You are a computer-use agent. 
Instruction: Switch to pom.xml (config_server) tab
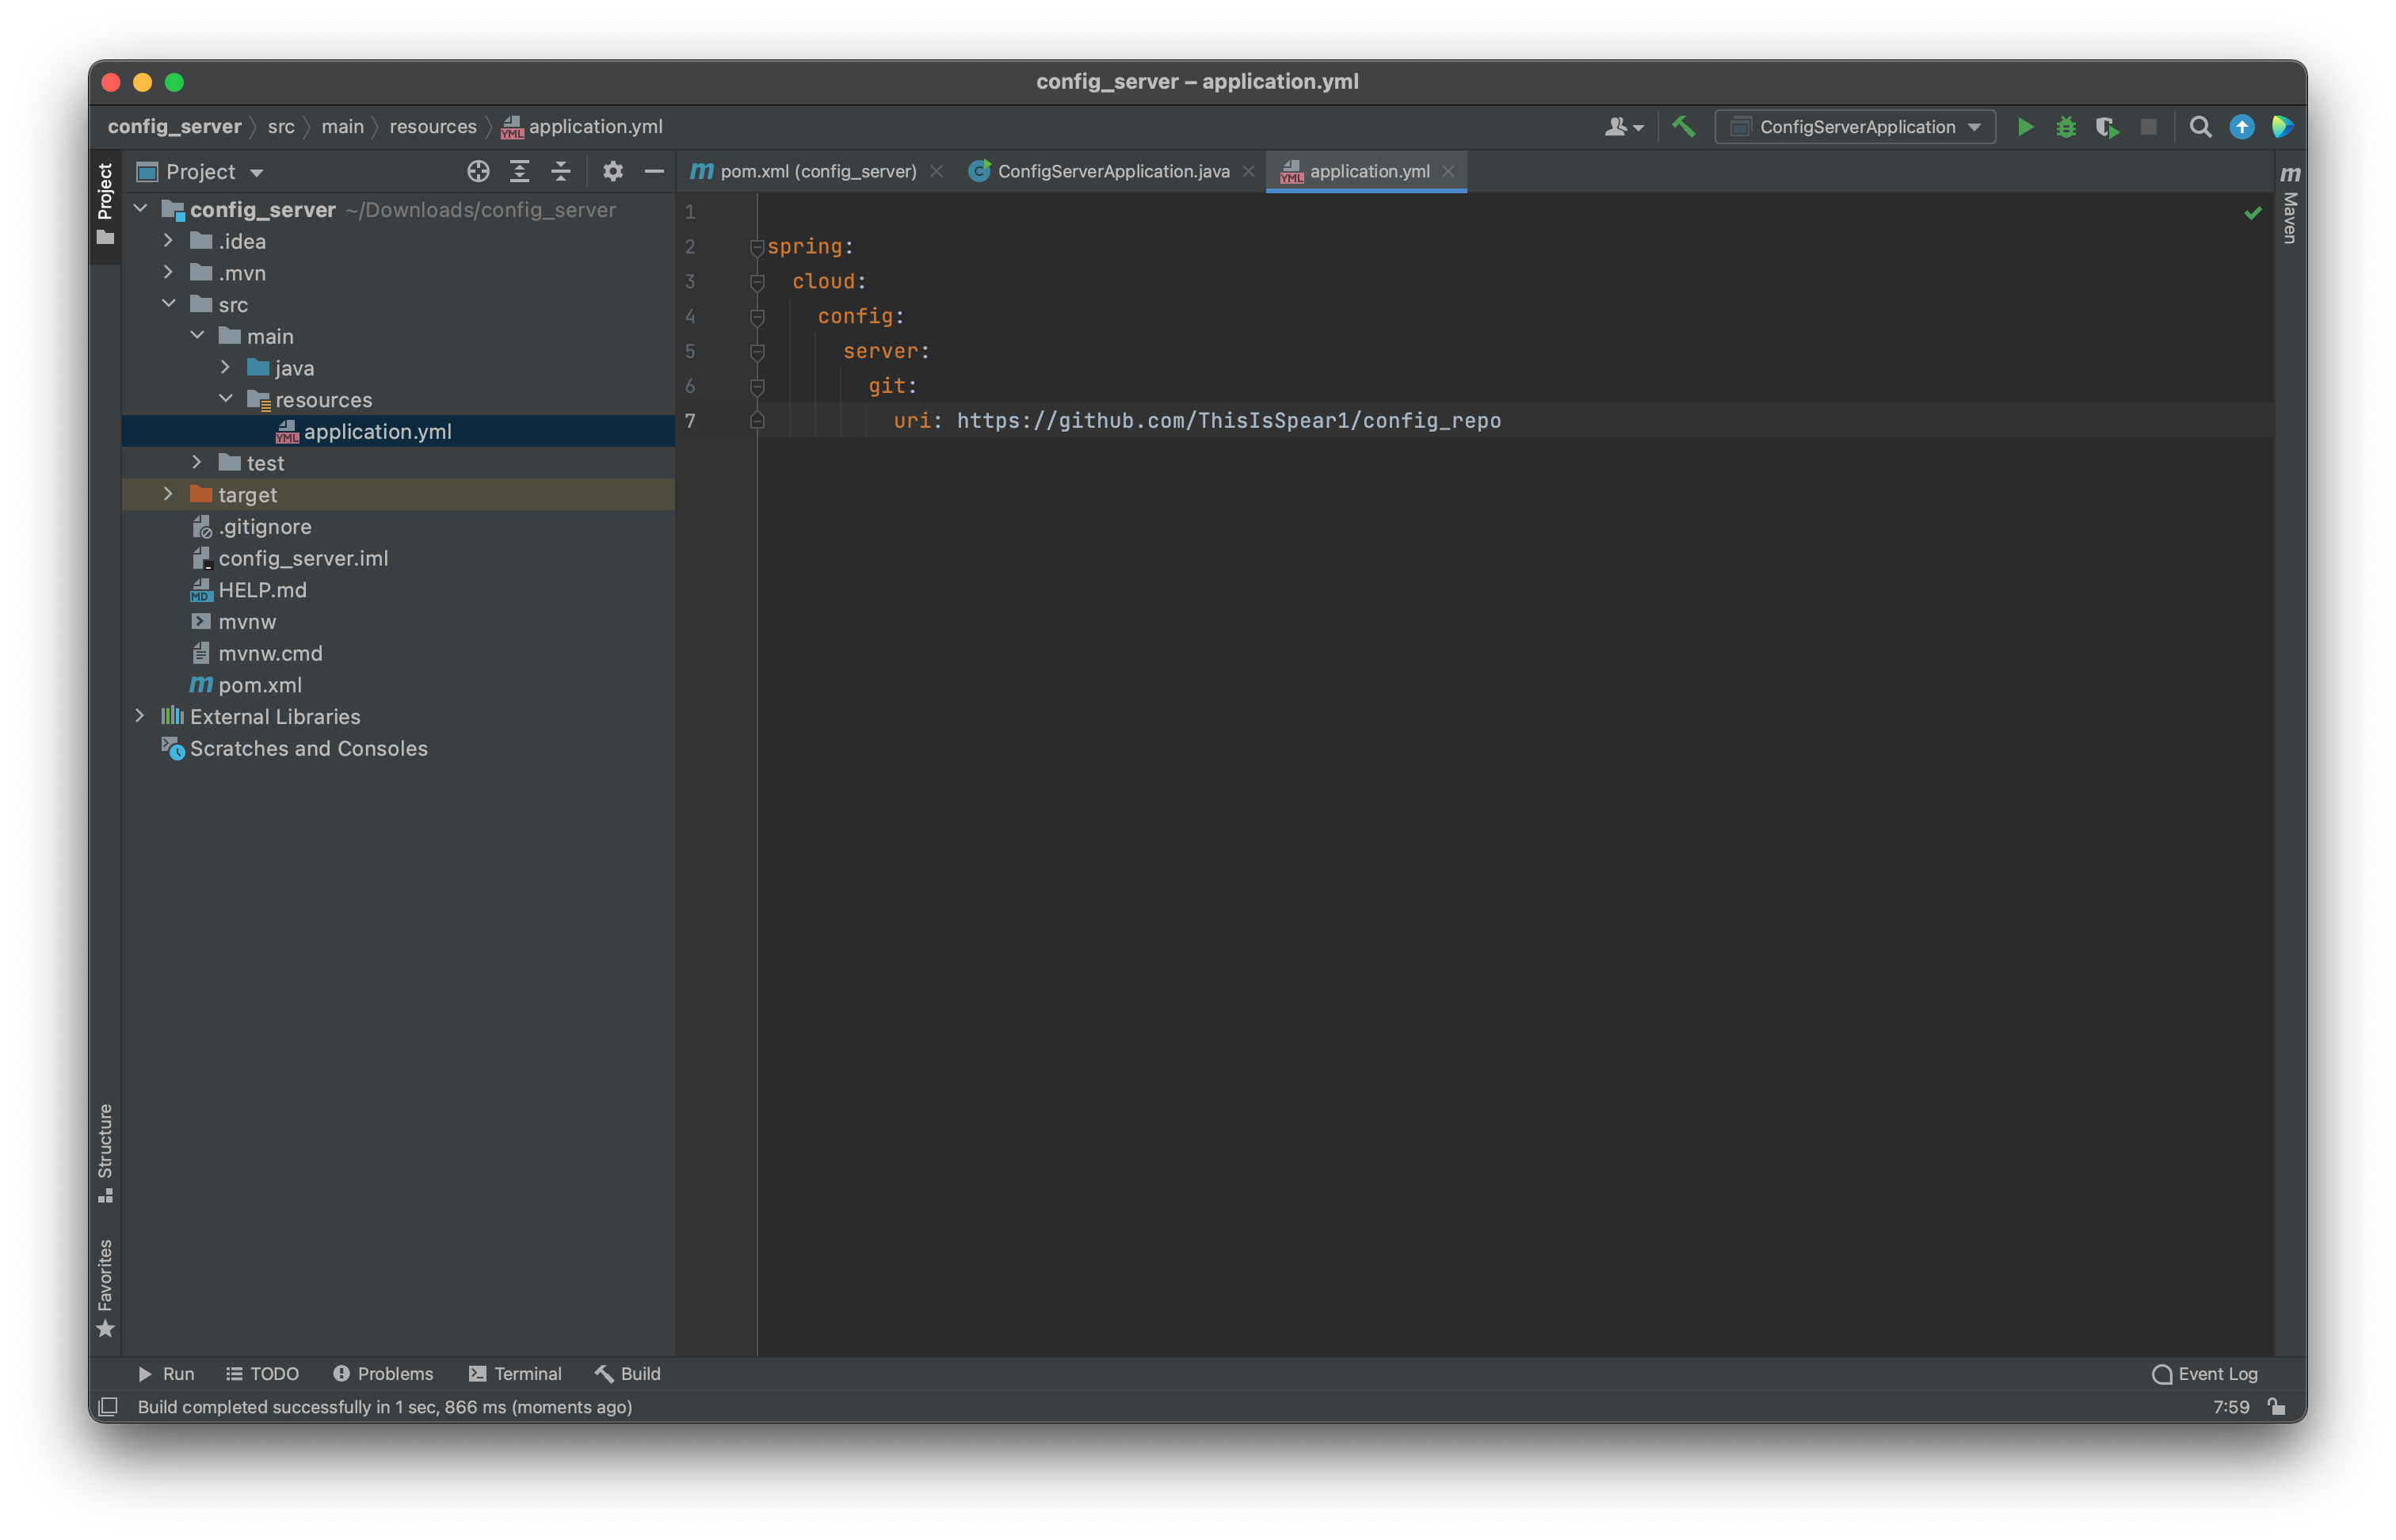click(x=816, y=172)
